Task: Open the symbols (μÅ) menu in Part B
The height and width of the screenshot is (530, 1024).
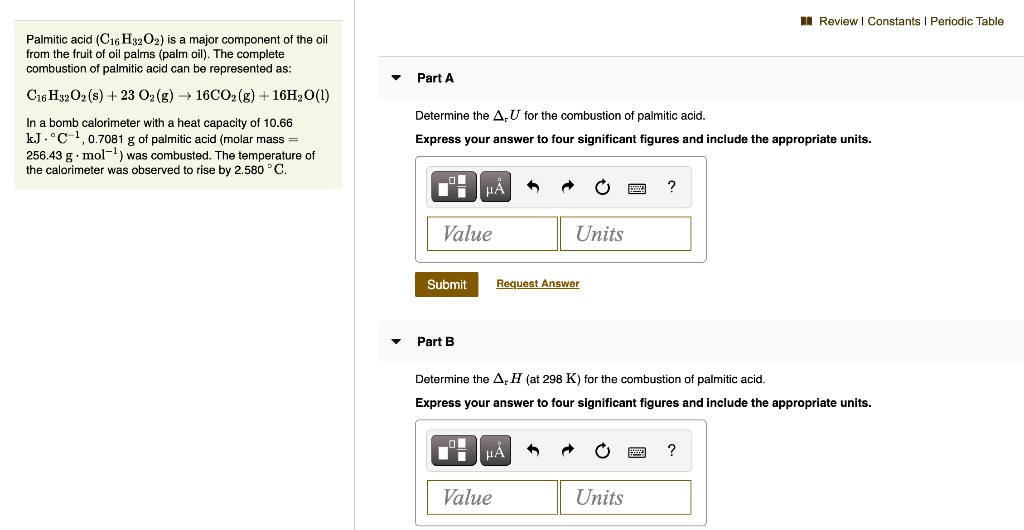Action: (x=495, y=451)
